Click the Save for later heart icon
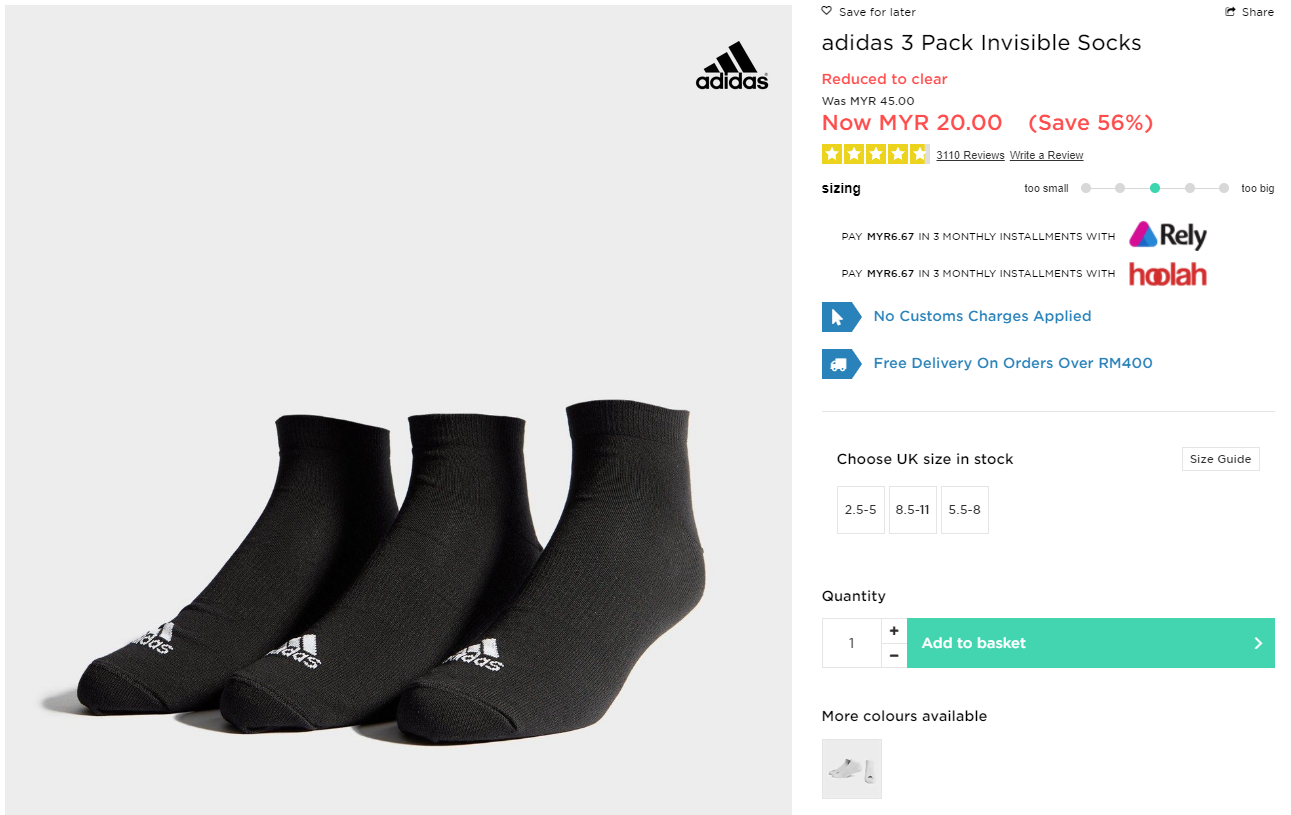This screenshot has height=815, width=1291. [826, 12]
